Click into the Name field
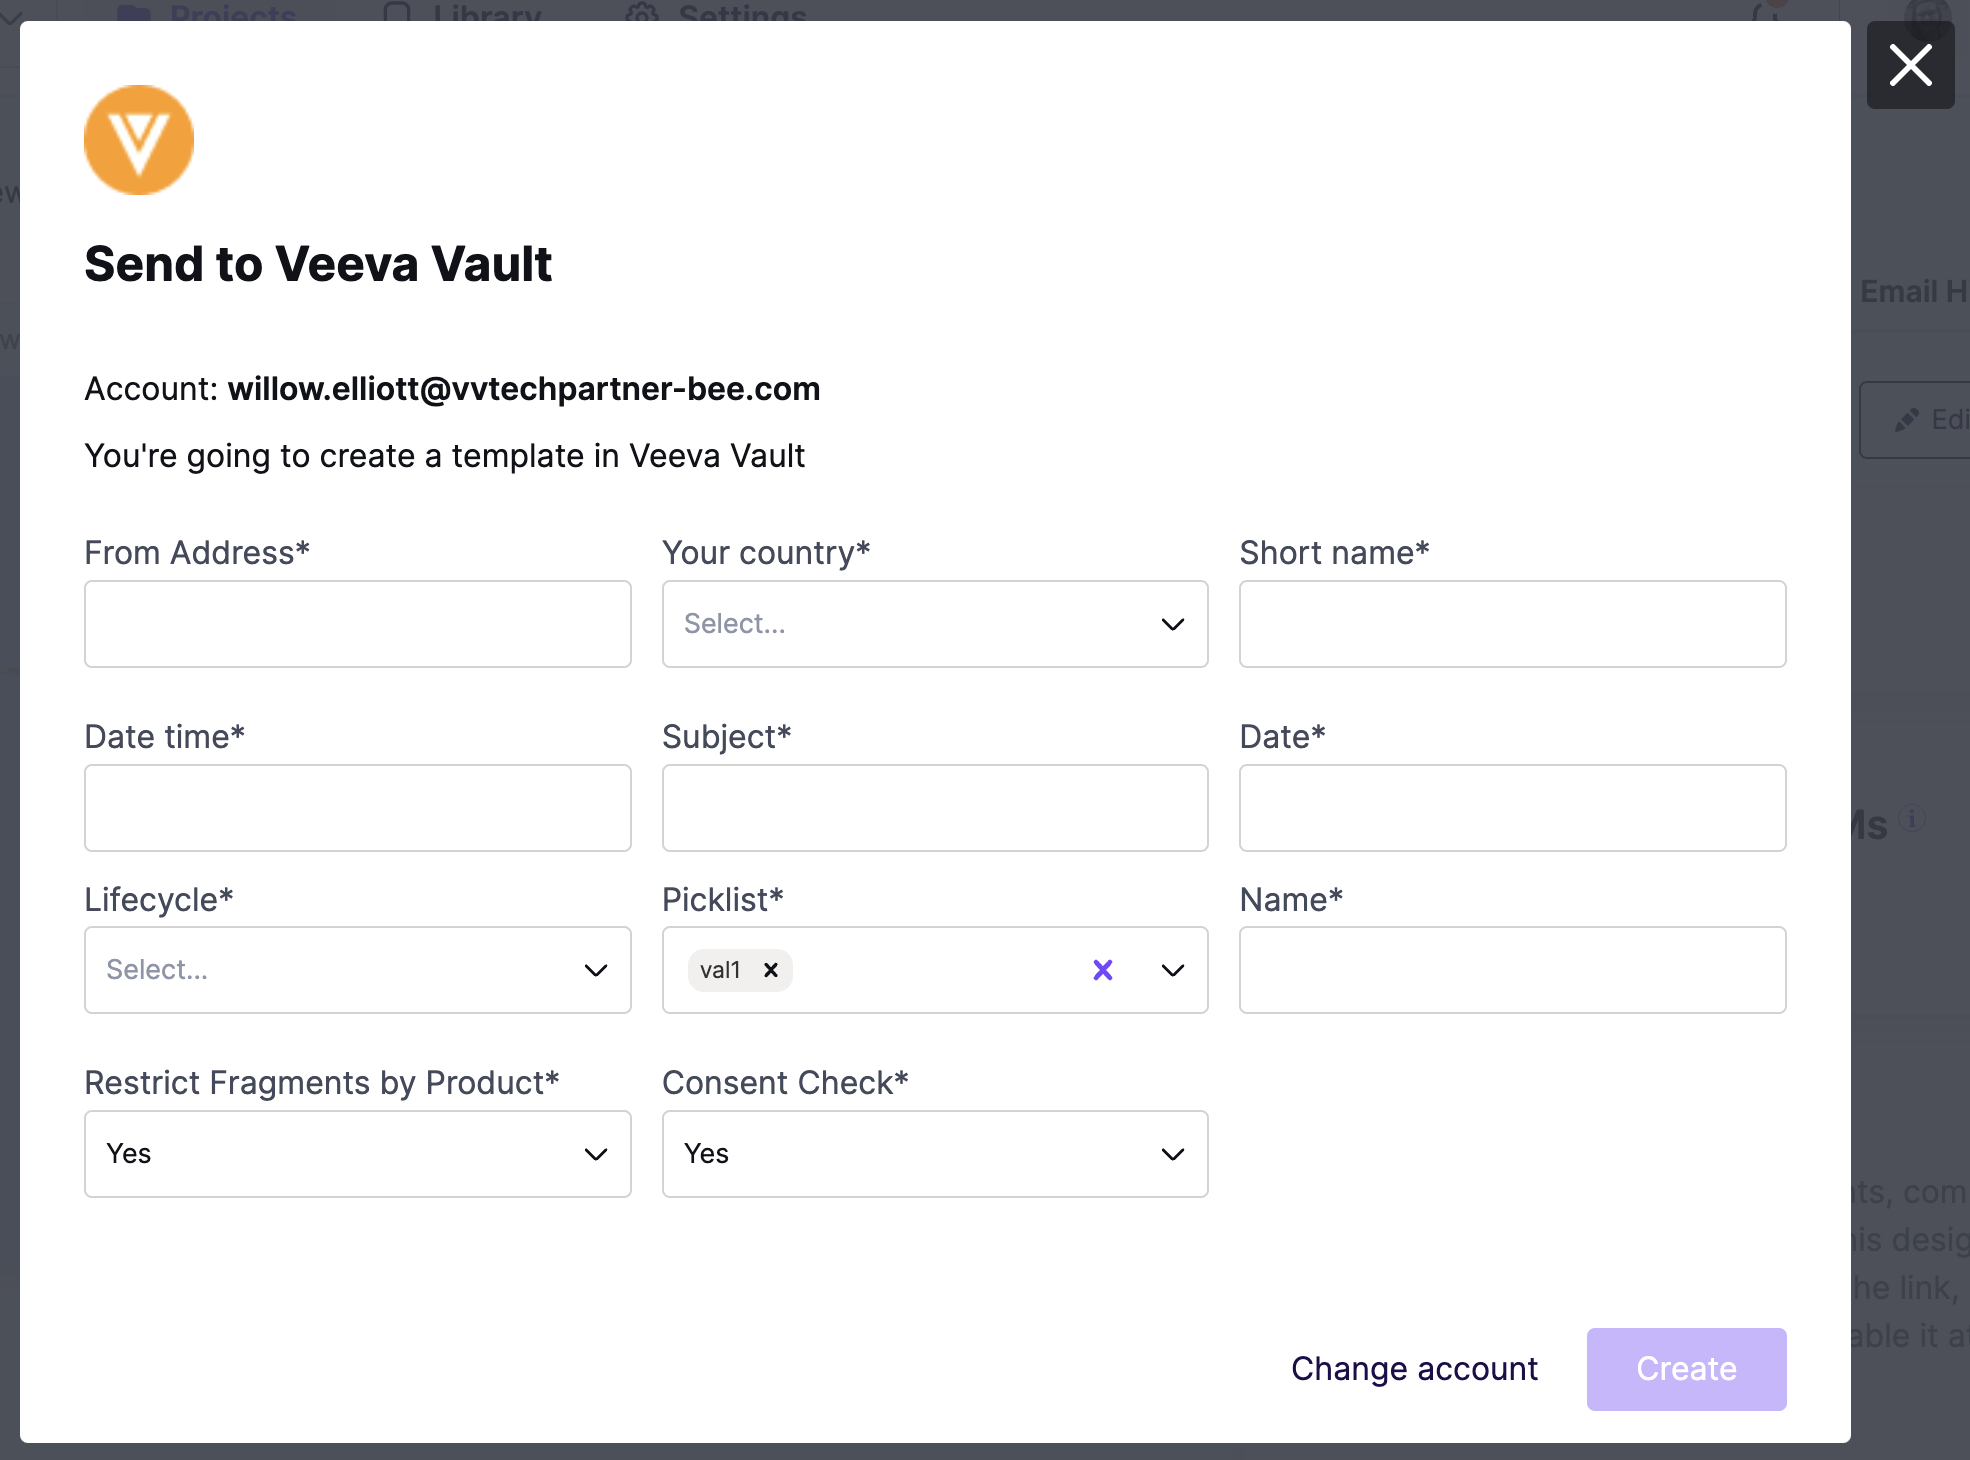The height and width of the screenshot is (1460, 1970). click(1513, 970)
